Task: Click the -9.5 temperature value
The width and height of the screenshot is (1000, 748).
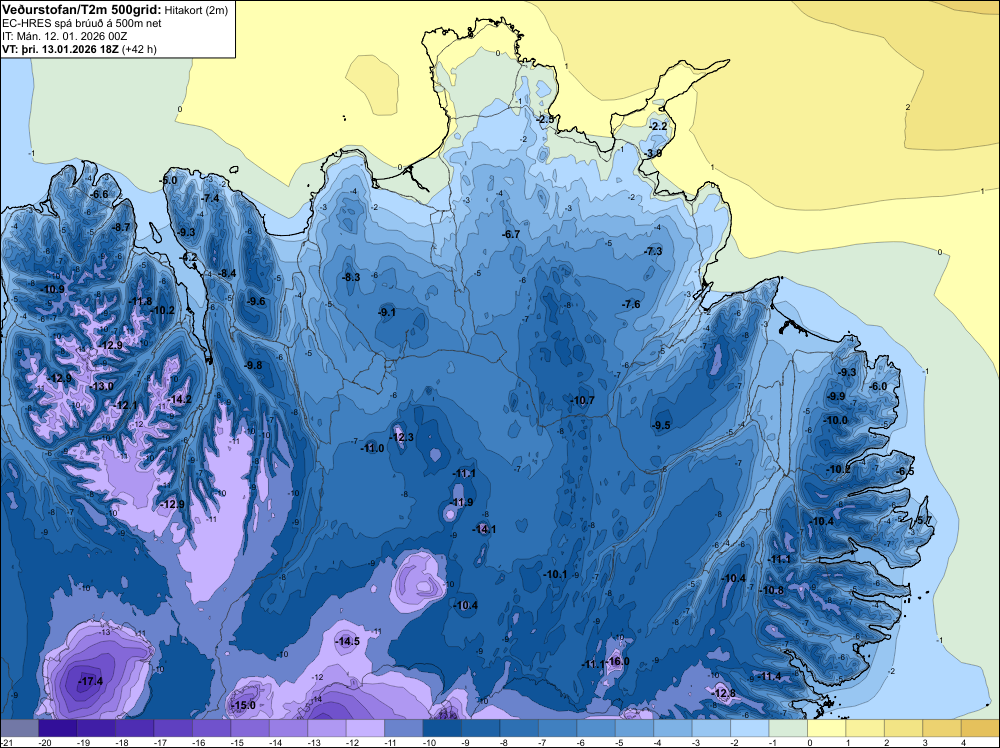Action: pyautogui.click(x=661, y=425)
